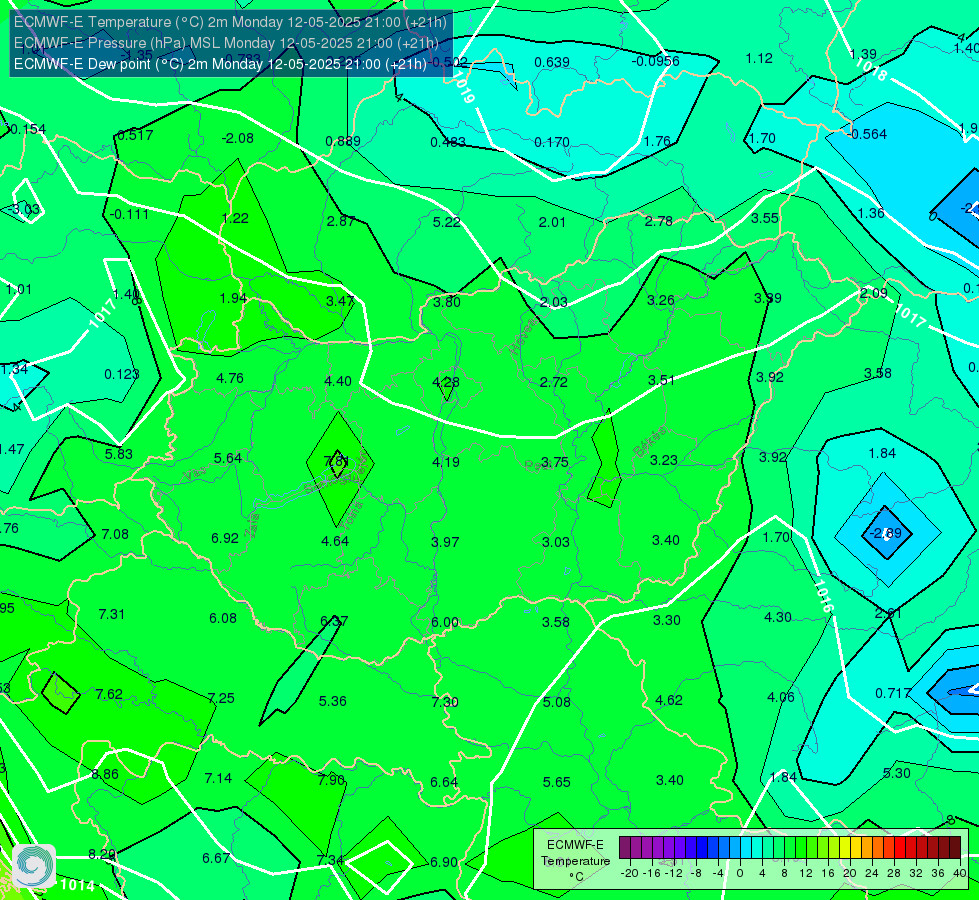Click the 5.36 grid value
The height and width of the screenshot is (900, 979).
(333, 701)
